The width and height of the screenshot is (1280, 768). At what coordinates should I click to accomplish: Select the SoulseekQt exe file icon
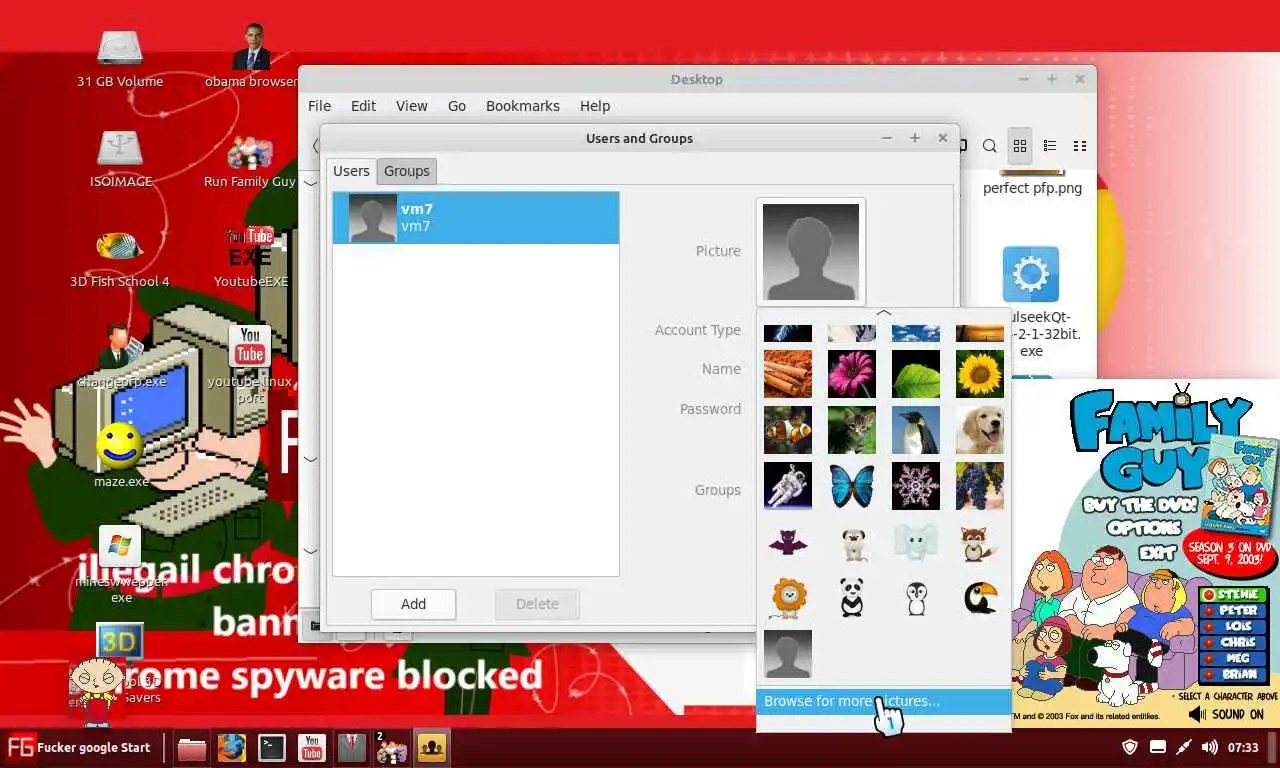tap(1031, 274)
